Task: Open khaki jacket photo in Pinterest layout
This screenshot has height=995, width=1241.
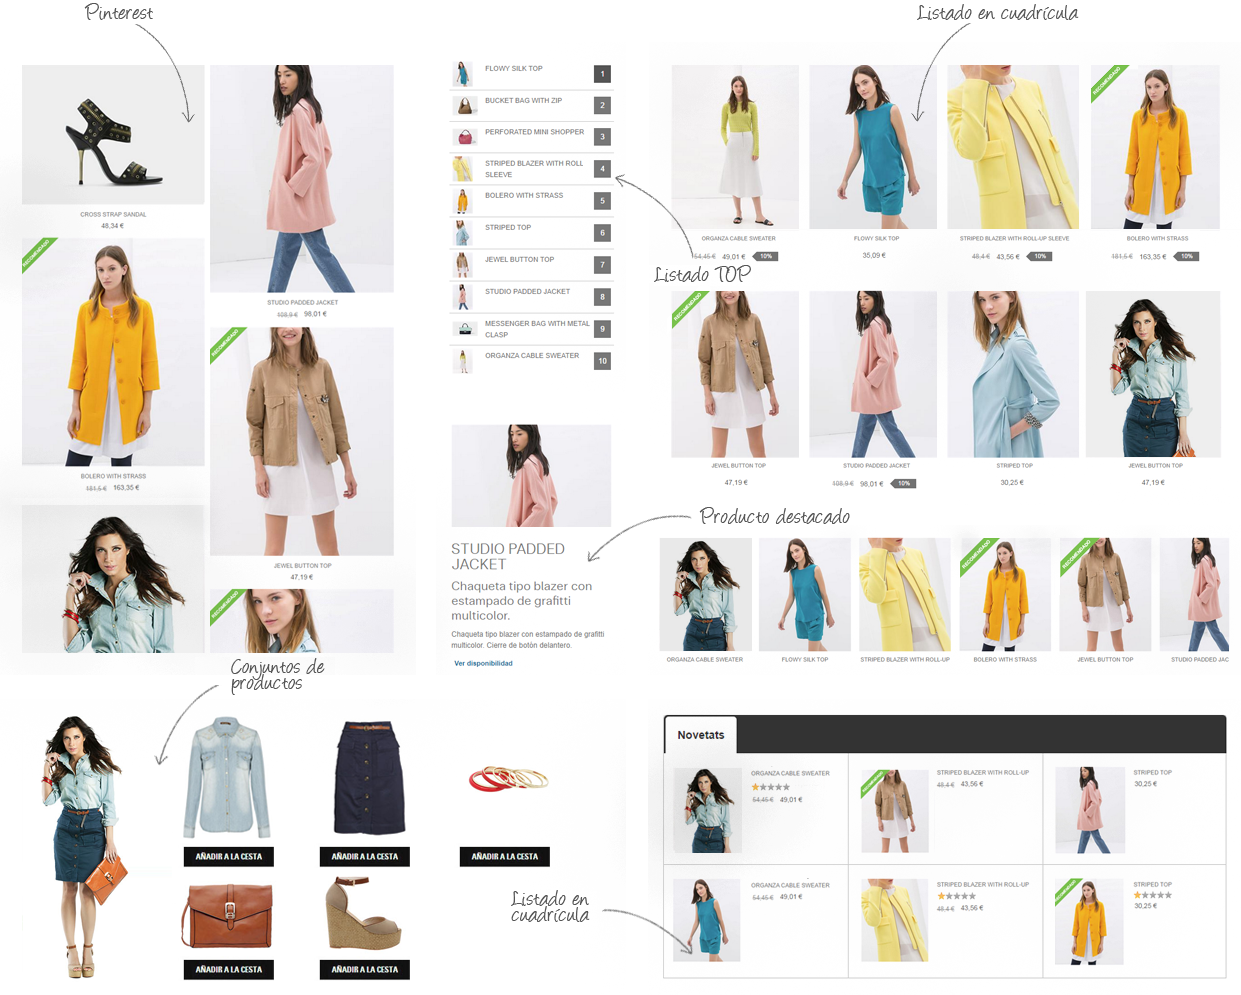Action: tap(302, 441)
